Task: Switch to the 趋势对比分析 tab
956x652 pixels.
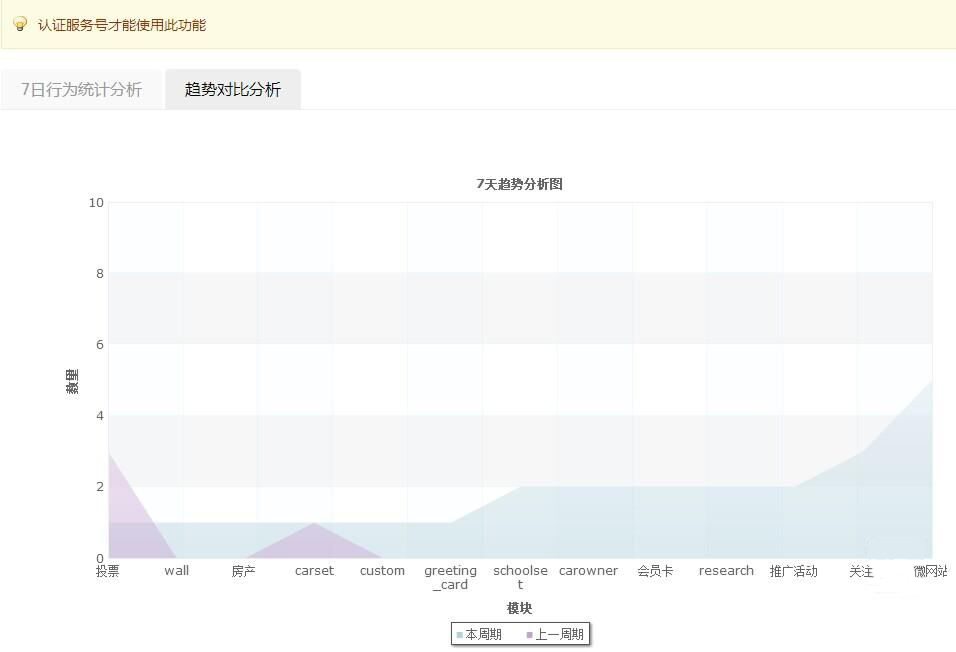Action: point(233,90)
